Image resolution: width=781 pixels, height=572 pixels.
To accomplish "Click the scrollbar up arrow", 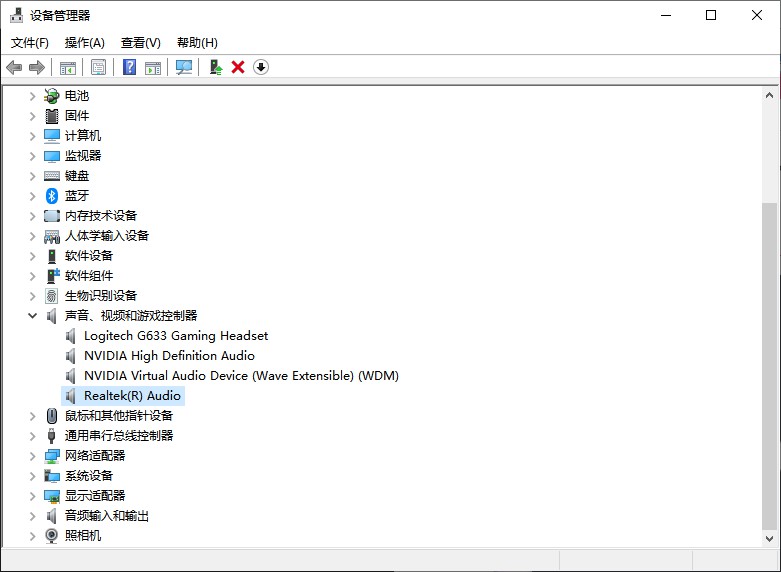I will [x=769, y=95].
